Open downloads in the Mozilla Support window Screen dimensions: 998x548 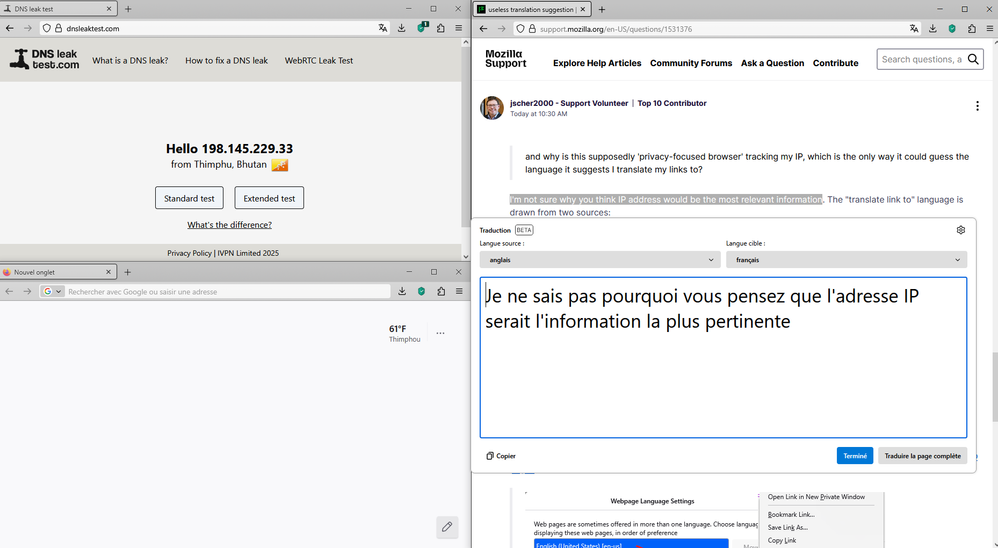(932, 29)
